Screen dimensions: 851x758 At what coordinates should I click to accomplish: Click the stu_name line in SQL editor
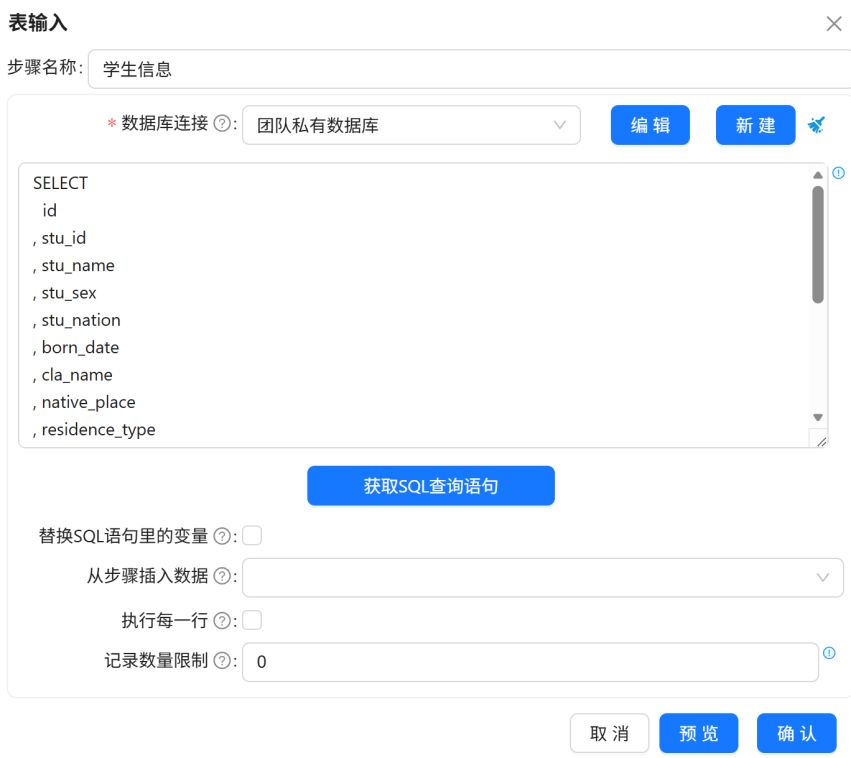tap(74, 265)
